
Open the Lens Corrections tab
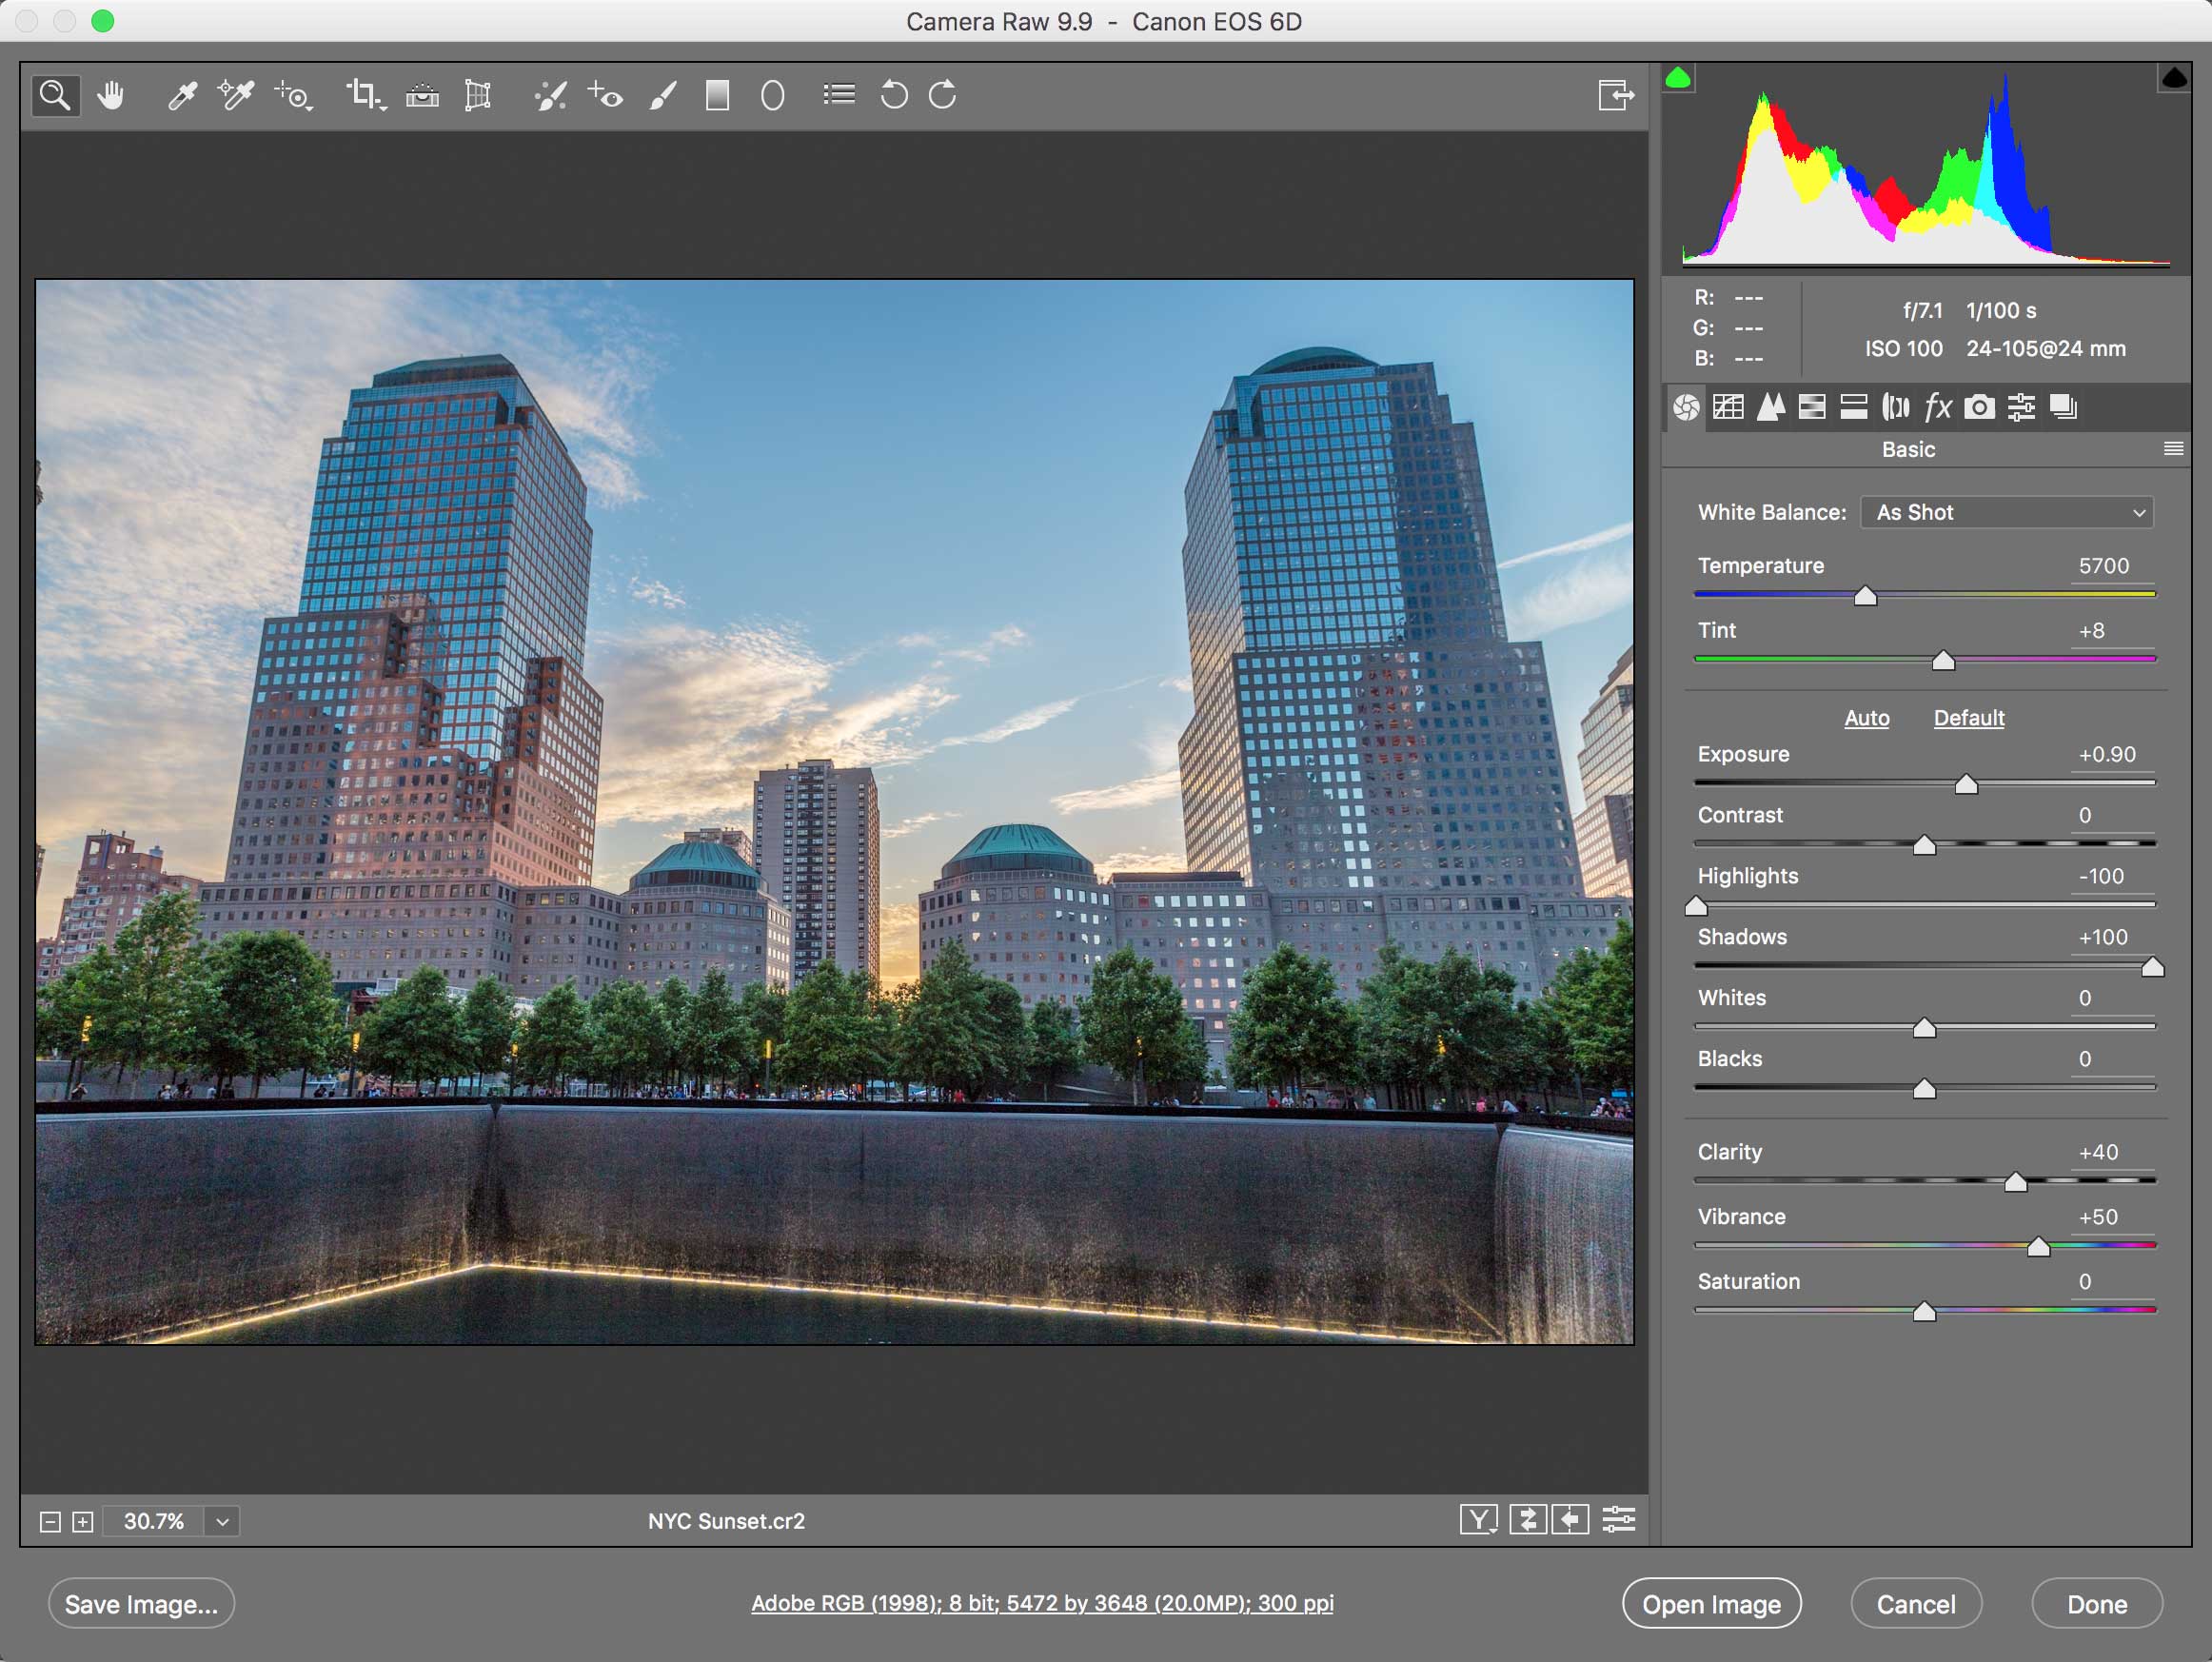[1894, 407]
